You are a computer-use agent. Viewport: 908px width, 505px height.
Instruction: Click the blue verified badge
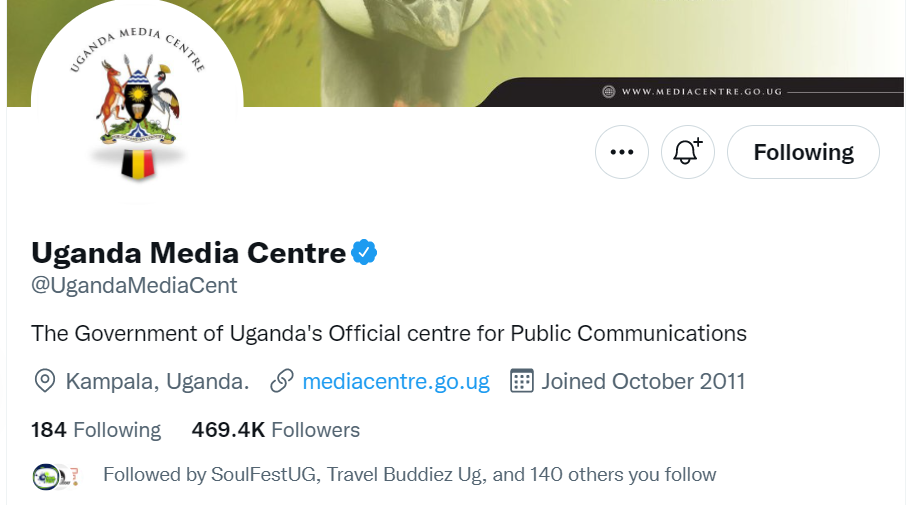coord(364,253)
